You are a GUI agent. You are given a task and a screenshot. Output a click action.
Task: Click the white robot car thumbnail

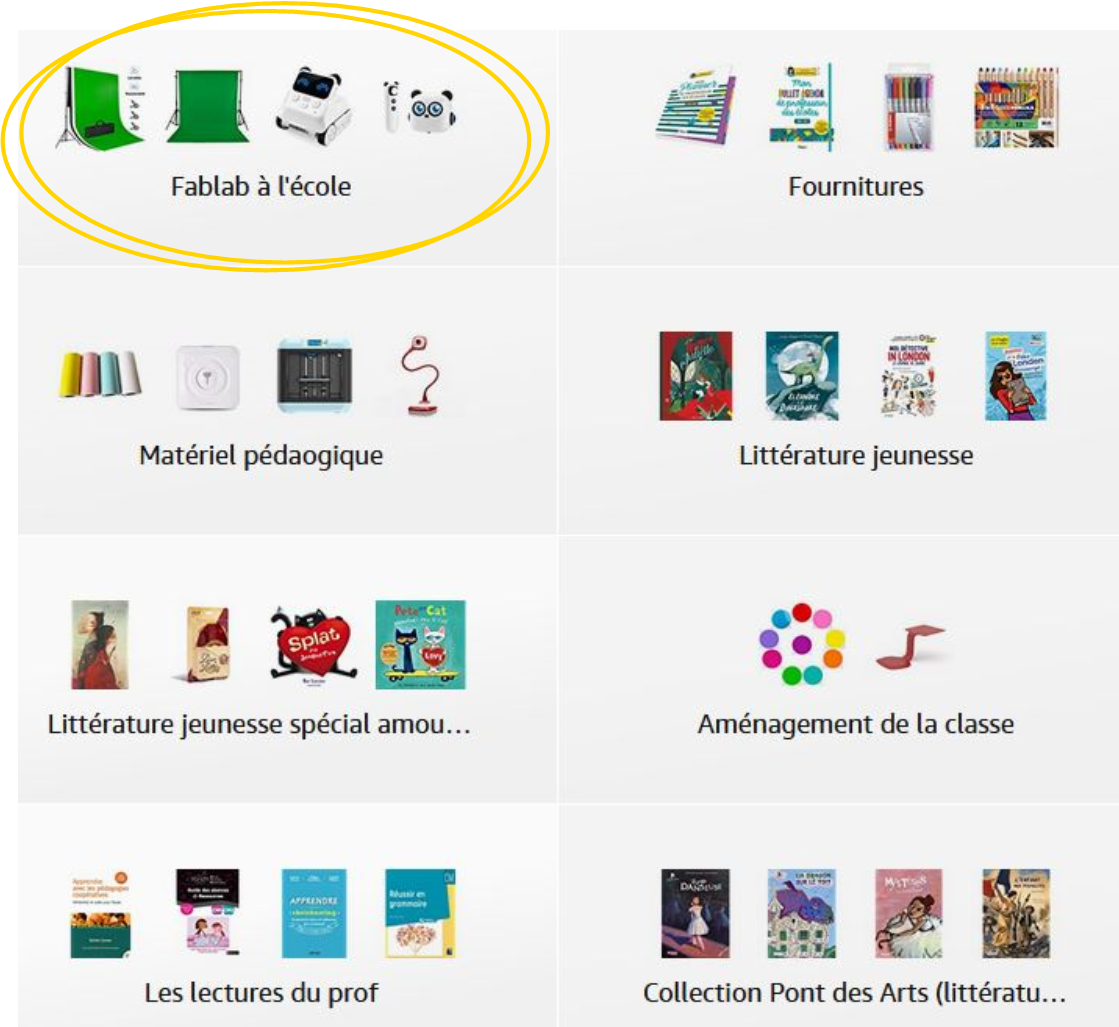(x=313, y=106)
